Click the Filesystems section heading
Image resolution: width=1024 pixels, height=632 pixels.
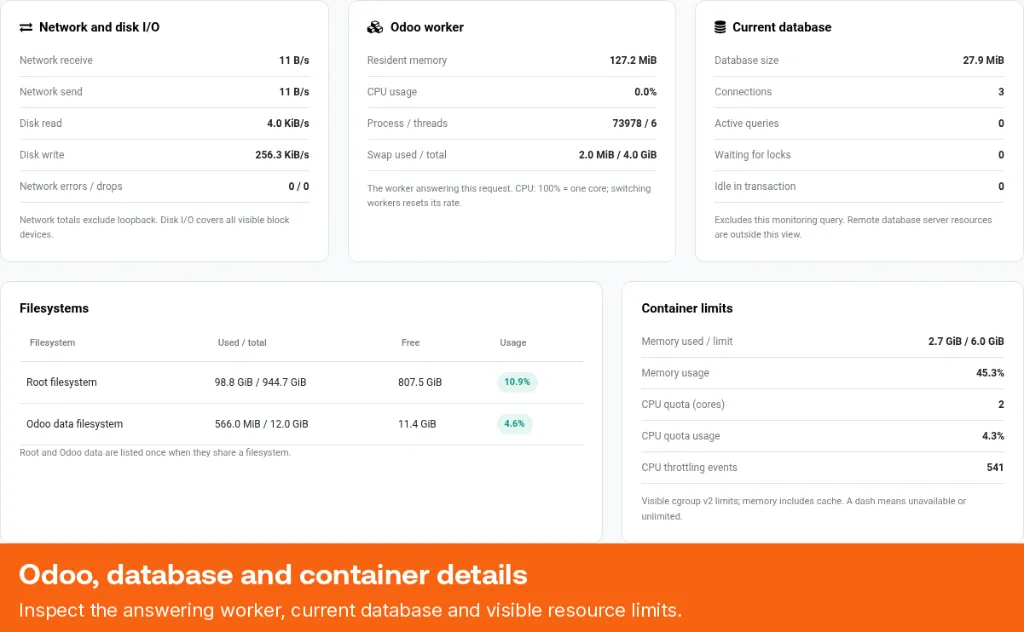pos(54,308)
